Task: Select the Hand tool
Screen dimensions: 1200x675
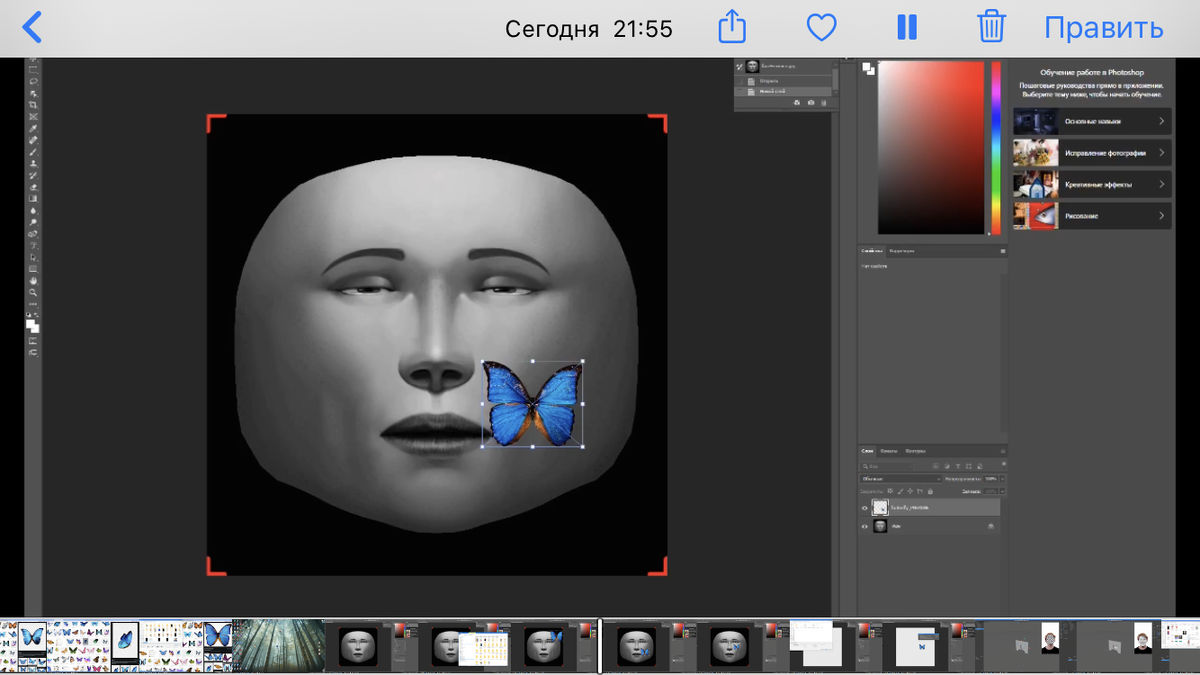Action: click(33, 281)
